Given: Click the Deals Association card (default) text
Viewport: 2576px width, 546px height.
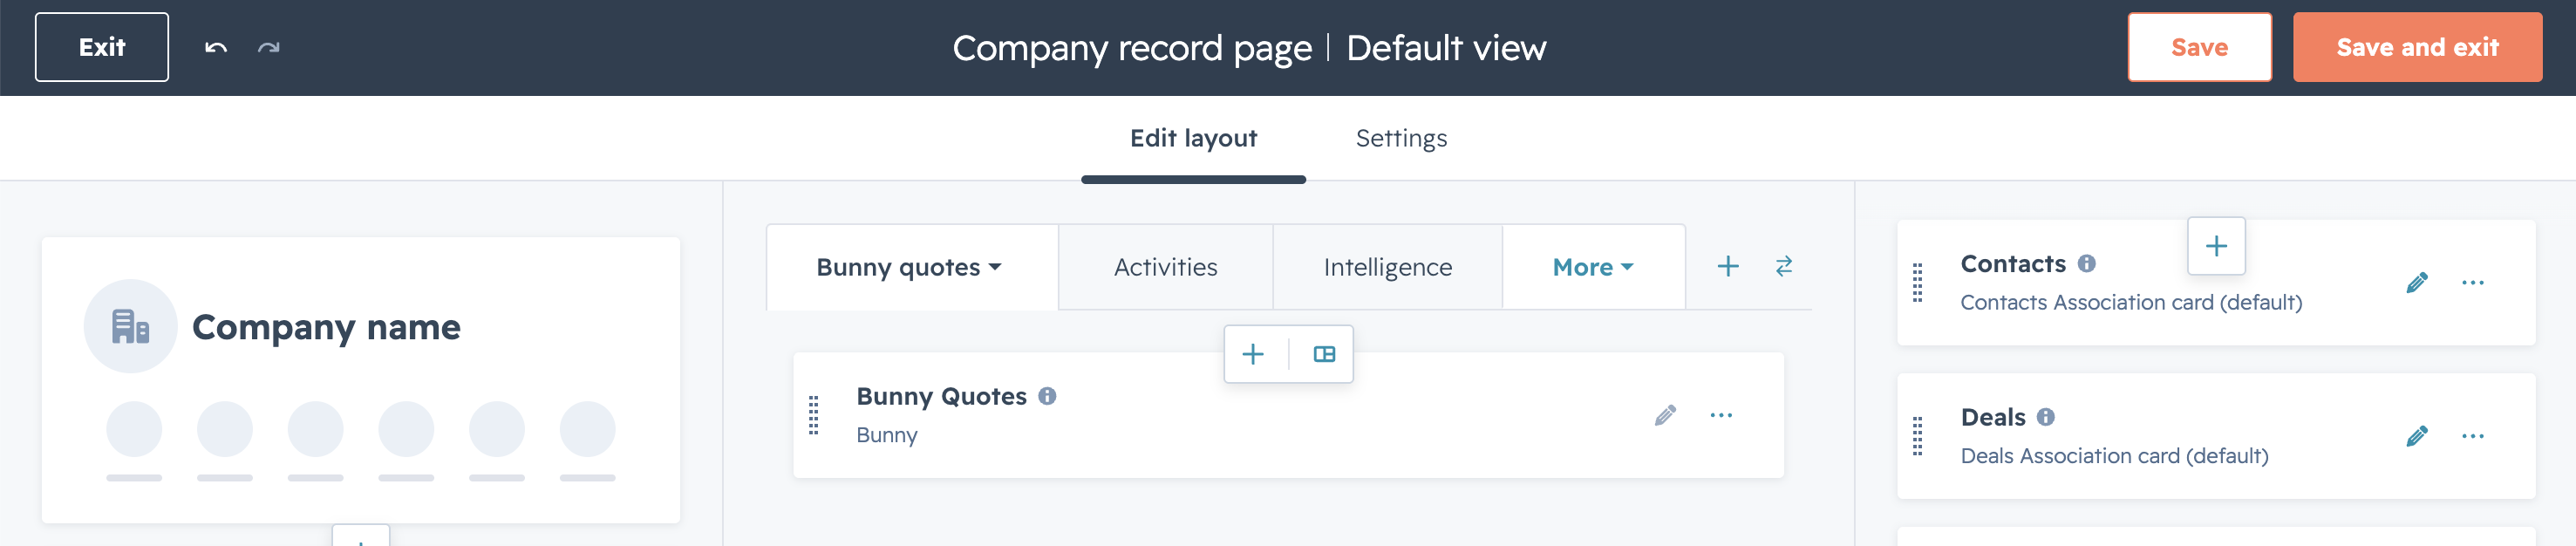Looking at the screenshot, I should pyautogui.click(x=2114, y=456).
